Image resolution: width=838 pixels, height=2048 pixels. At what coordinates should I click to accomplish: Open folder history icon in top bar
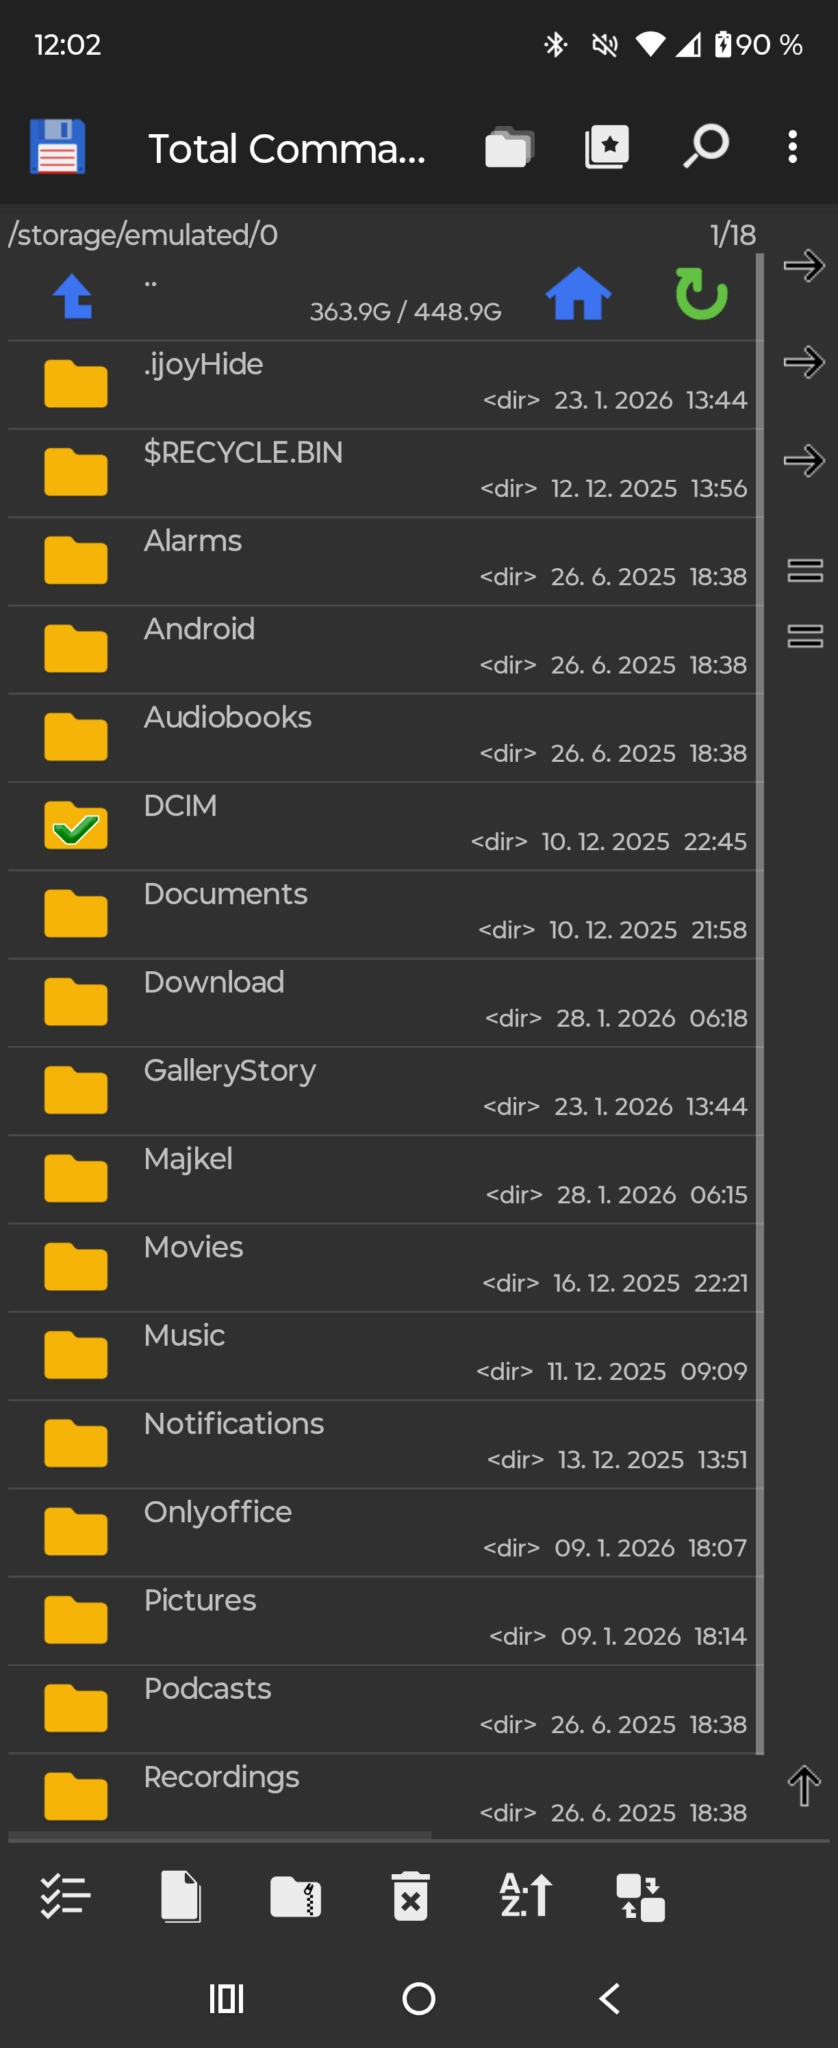pos(509,148)
